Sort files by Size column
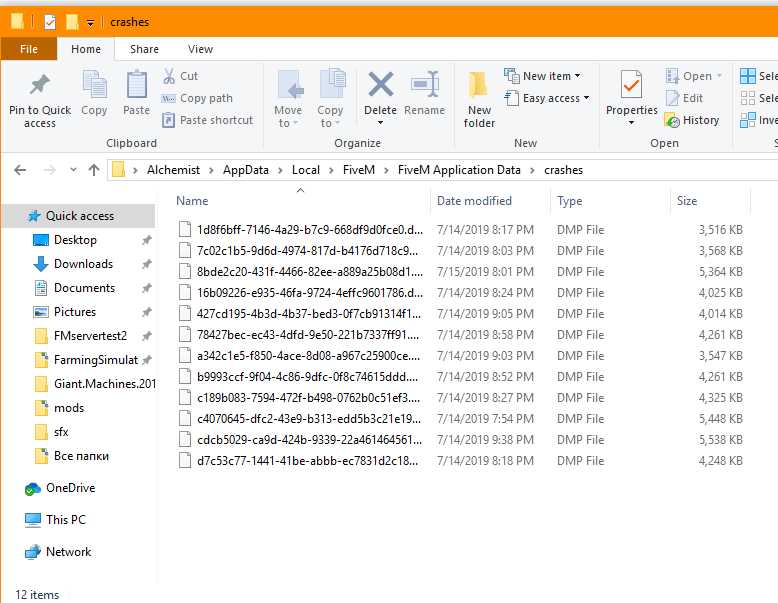The image size is (778, 603). 687,201
